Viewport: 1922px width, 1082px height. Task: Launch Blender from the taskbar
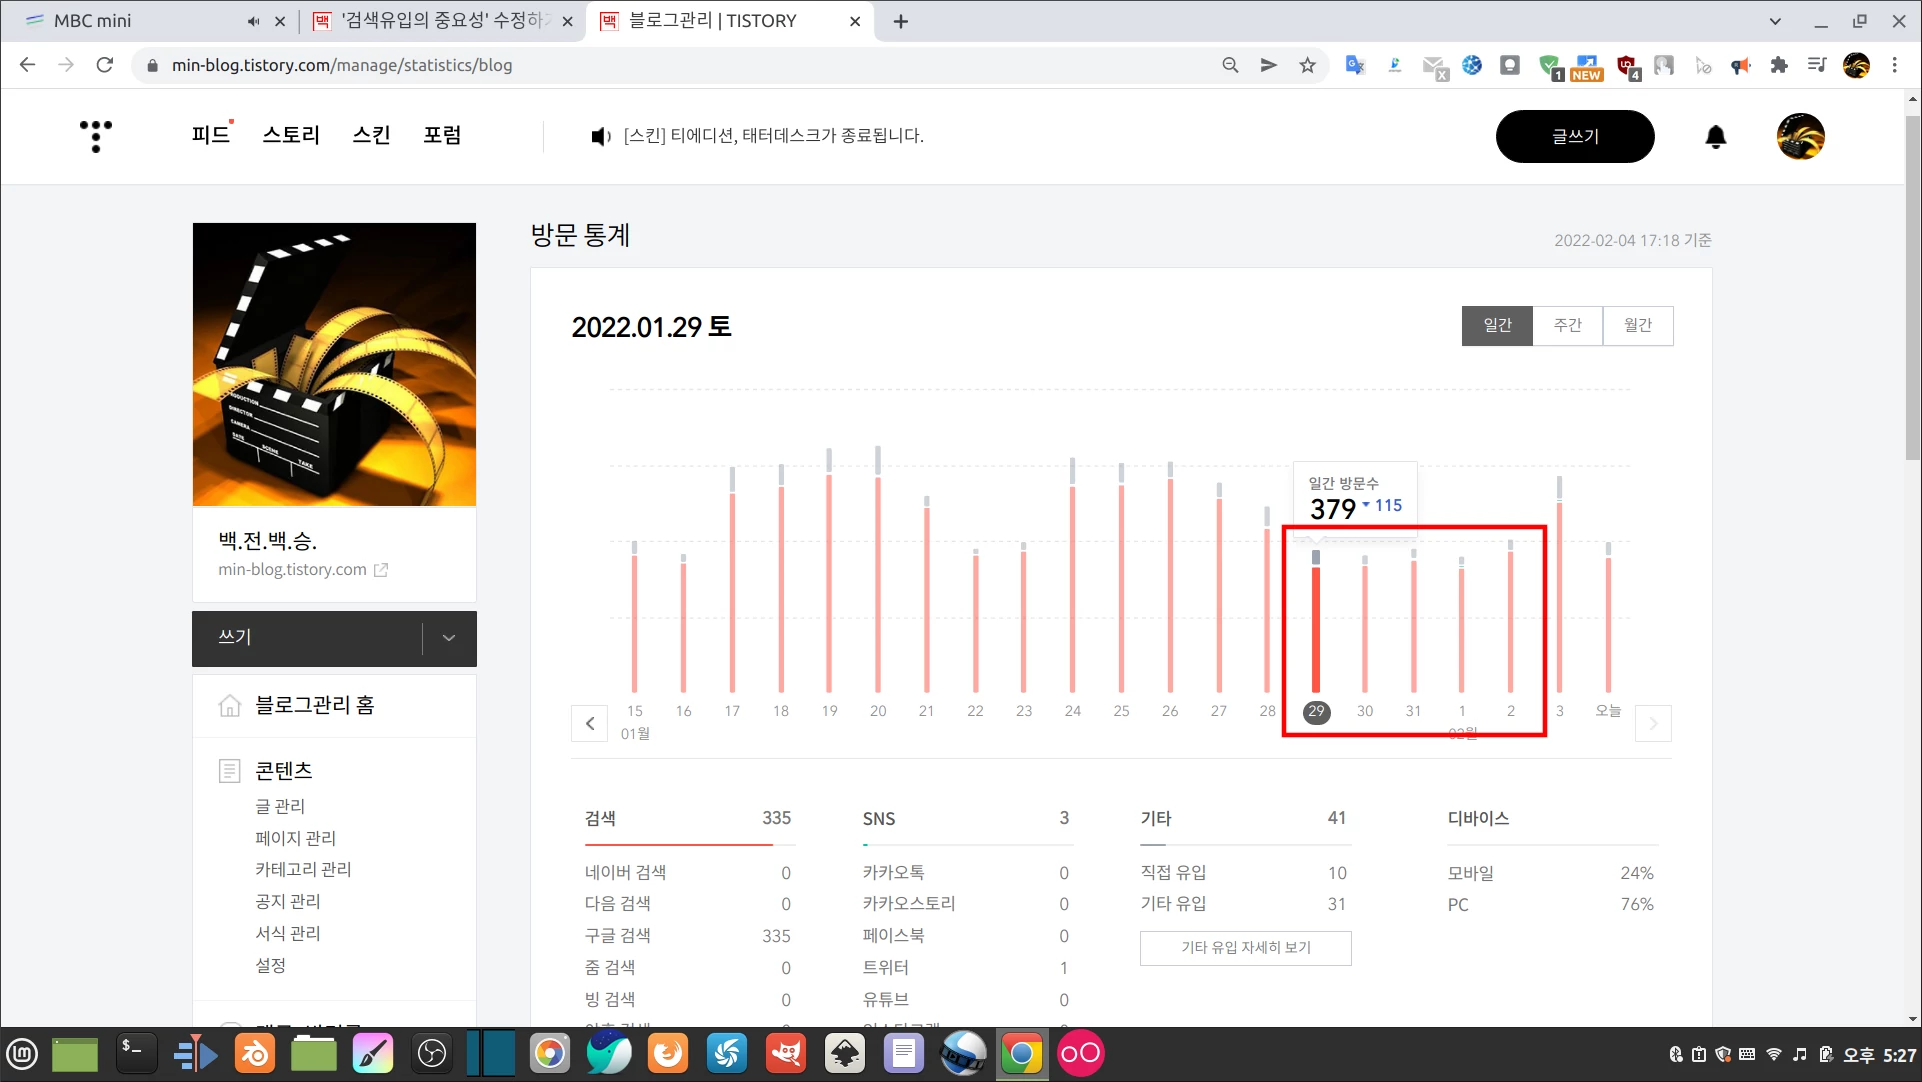(255, 1053)
